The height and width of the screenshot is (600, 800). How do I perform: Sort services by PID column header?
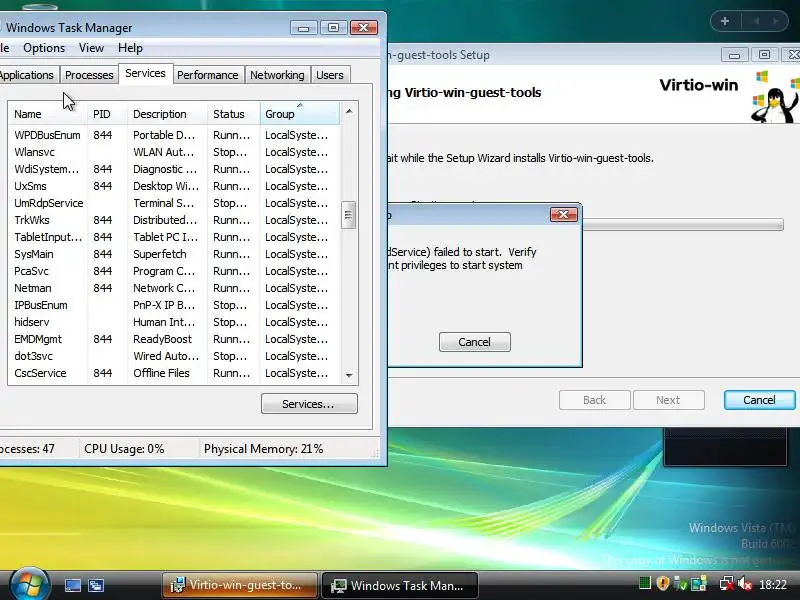(107, 114)
